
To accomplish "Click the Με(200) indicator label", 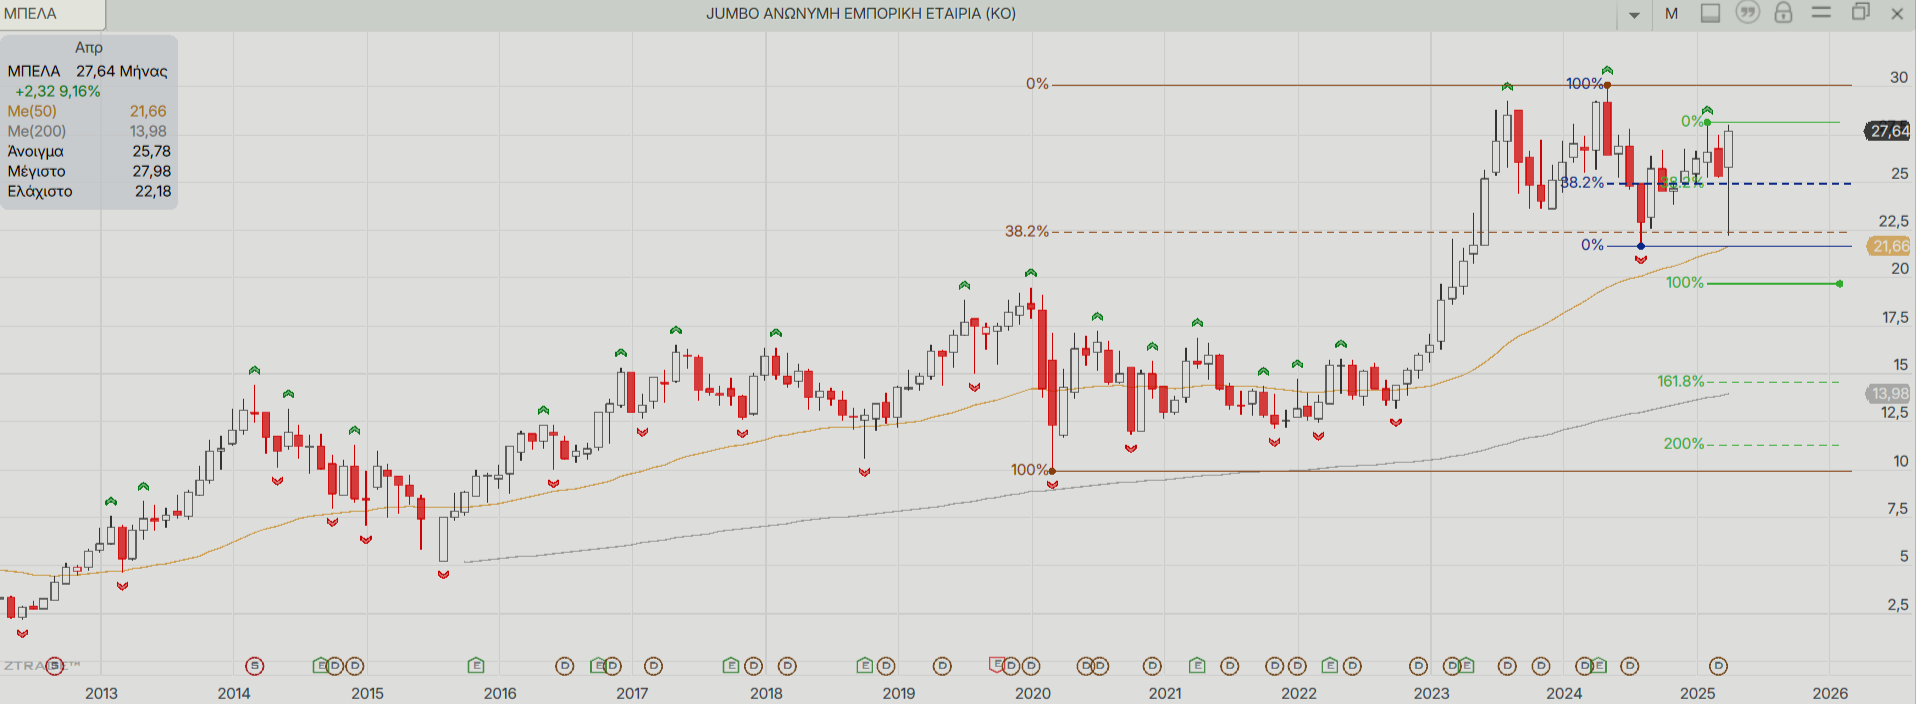I will pyautogui.click(x=37, y=131).
